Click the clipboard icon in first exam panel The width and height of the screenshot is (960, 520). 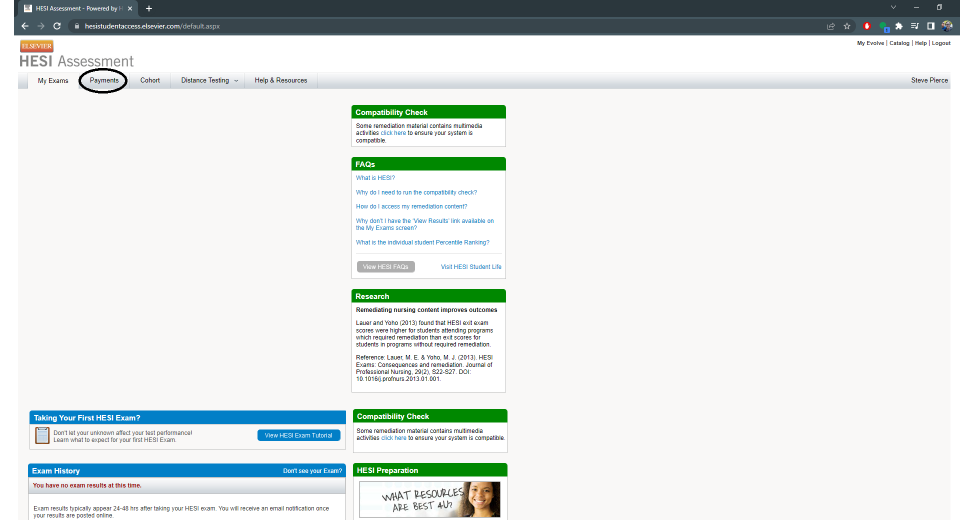(42, 435)
